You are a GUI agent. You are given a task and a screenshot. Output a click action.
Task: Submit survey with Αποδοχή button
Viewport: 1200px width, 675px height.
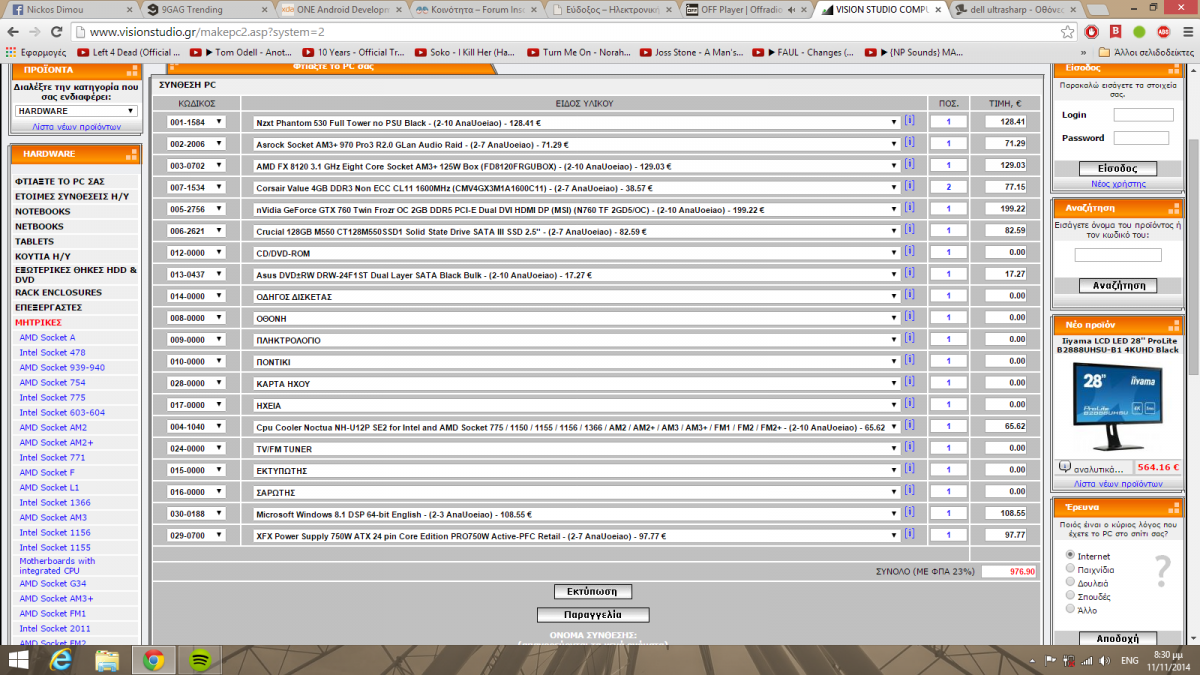pos(1118,638)
